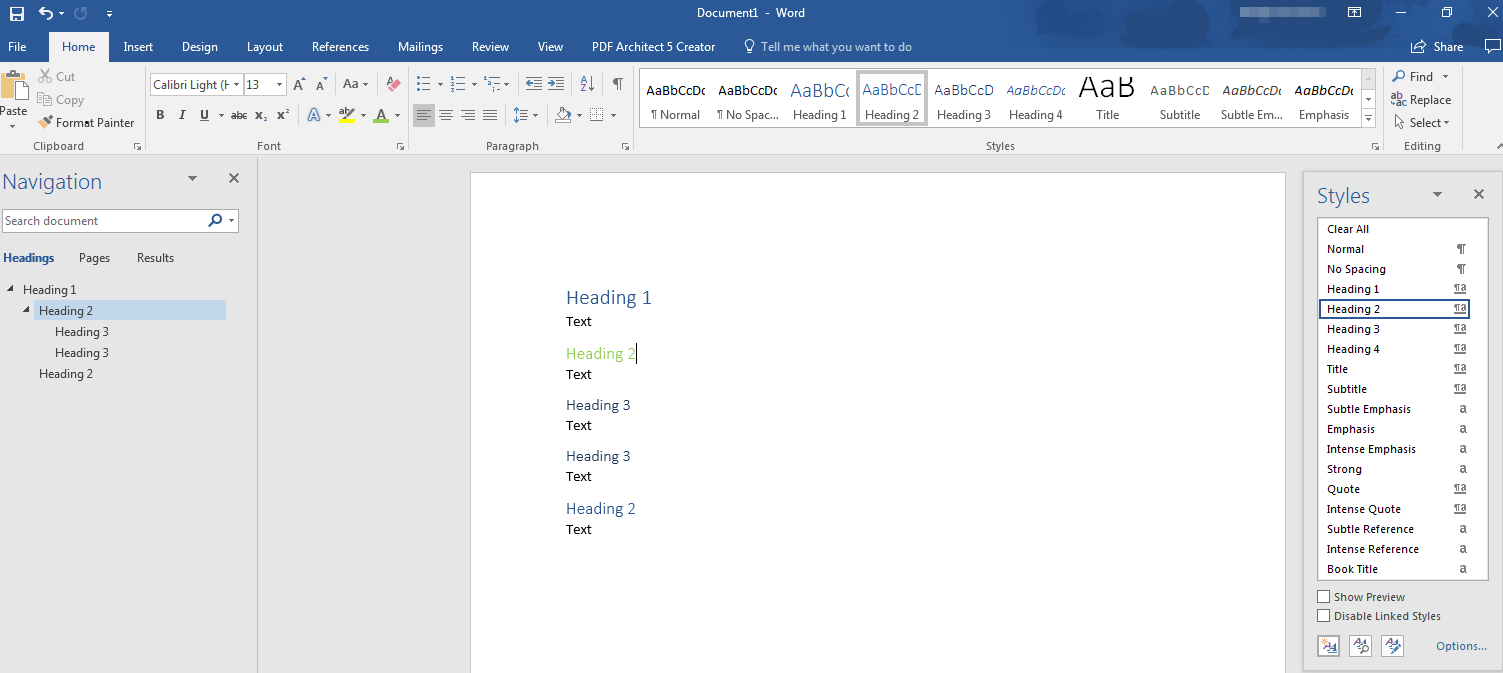Enable the Show Preview checkbox
This screenshot has height=673, width=1503.
1324,597
